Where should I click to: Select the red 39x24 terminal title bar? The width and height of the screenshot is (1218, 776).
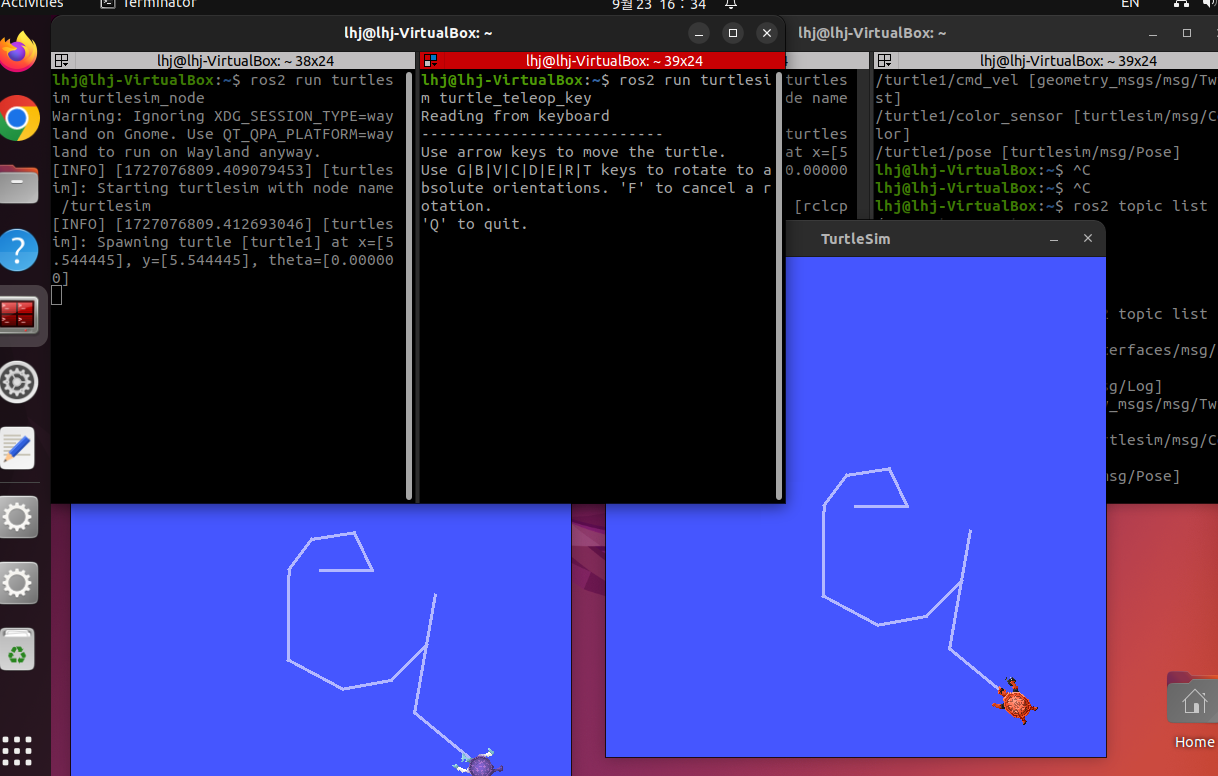(x=602, y=61)
